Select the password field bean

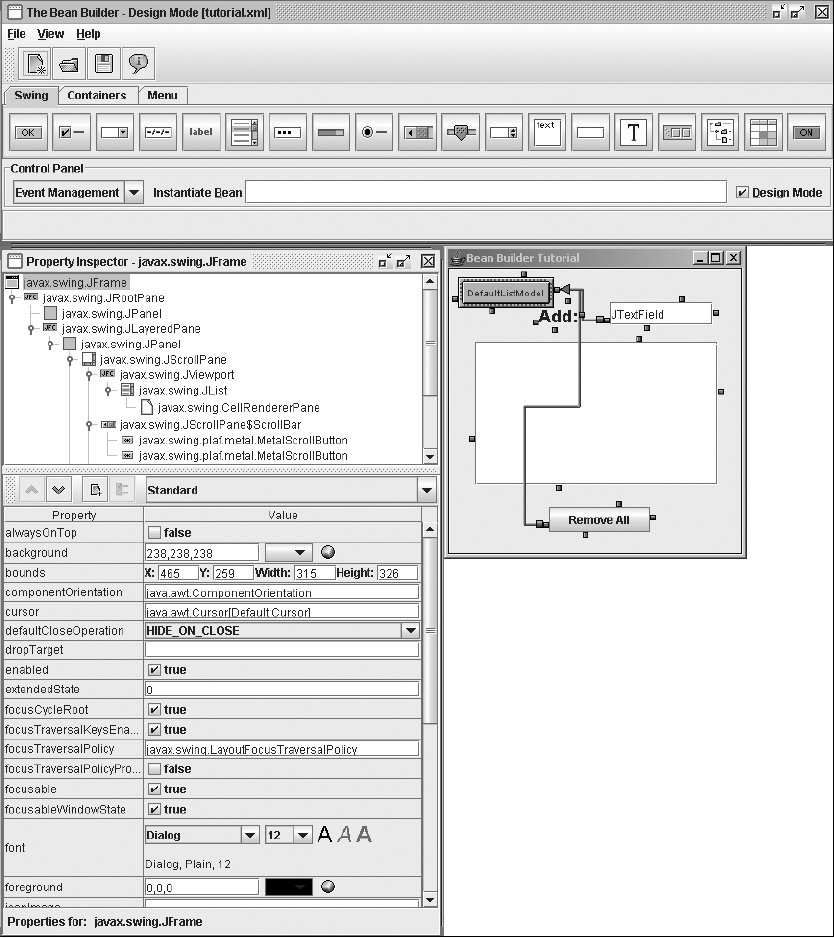[x=288, y=132]
